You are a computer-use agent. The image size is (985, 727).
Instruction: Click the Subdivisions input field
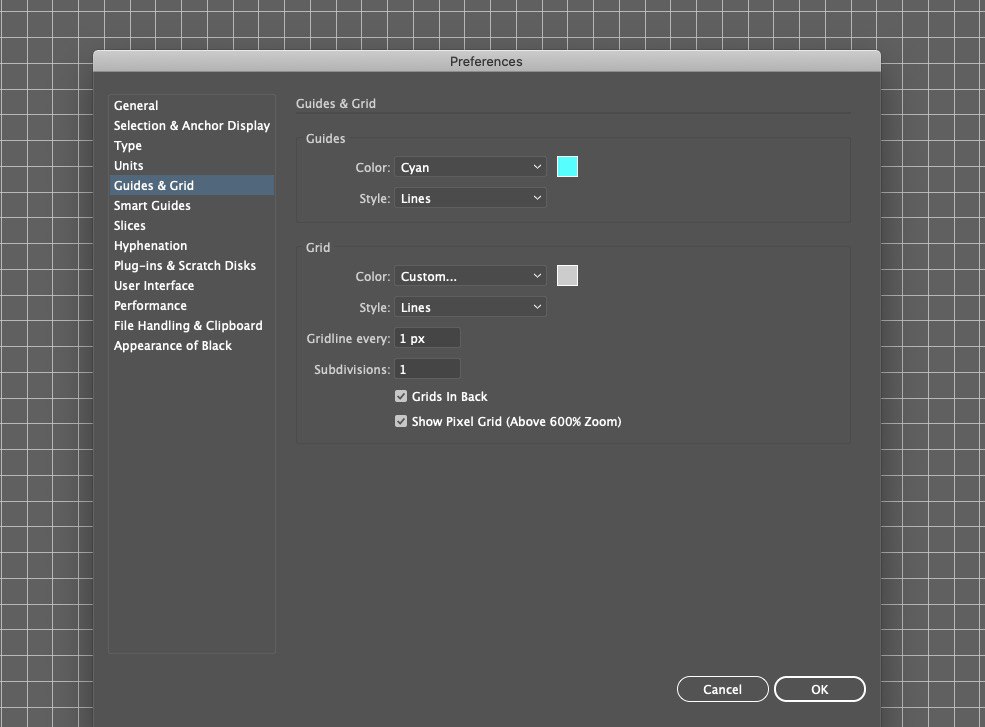click(427, 369)
